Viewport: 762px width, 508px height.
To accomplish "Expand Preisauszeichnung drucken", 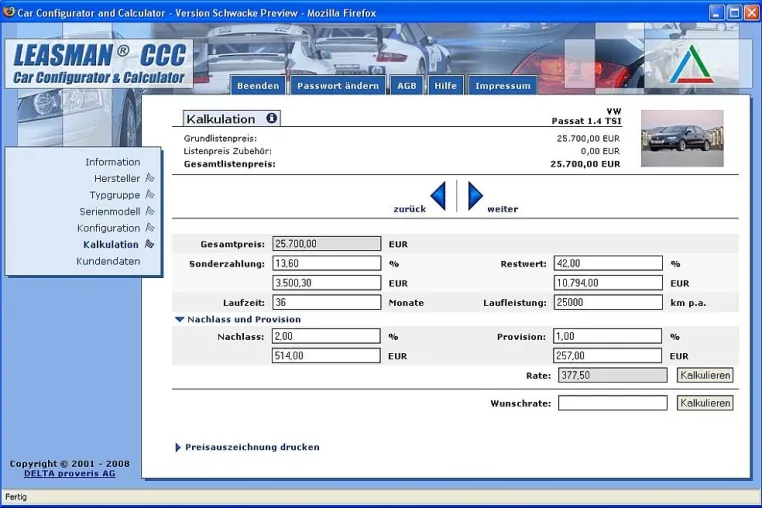I will click(x=178, y=447).
